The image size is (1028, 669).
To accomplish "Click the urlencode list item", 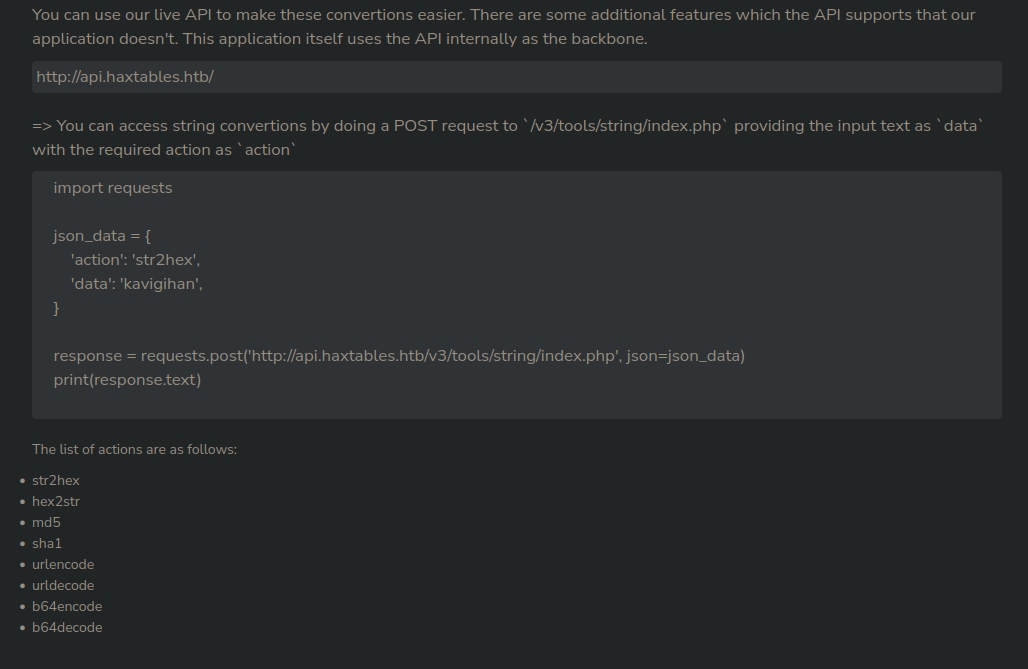I will point(63,564).
